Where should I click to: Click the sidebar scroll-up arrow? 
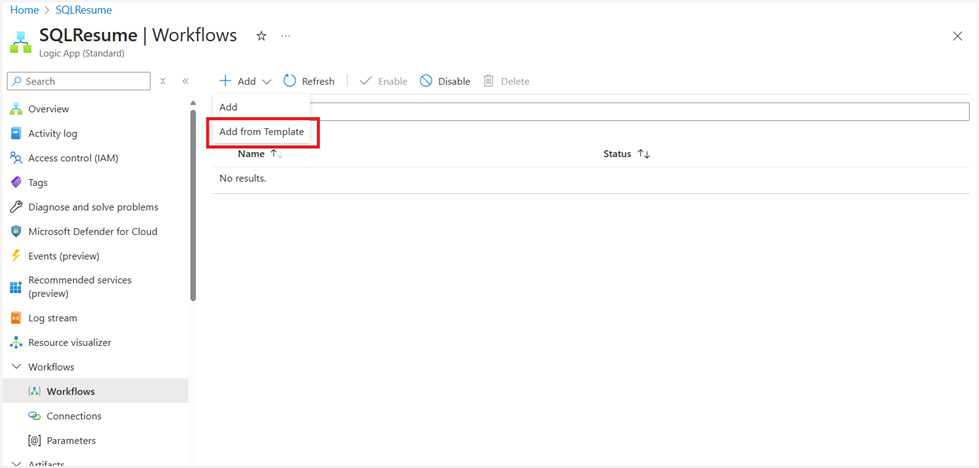193,103
